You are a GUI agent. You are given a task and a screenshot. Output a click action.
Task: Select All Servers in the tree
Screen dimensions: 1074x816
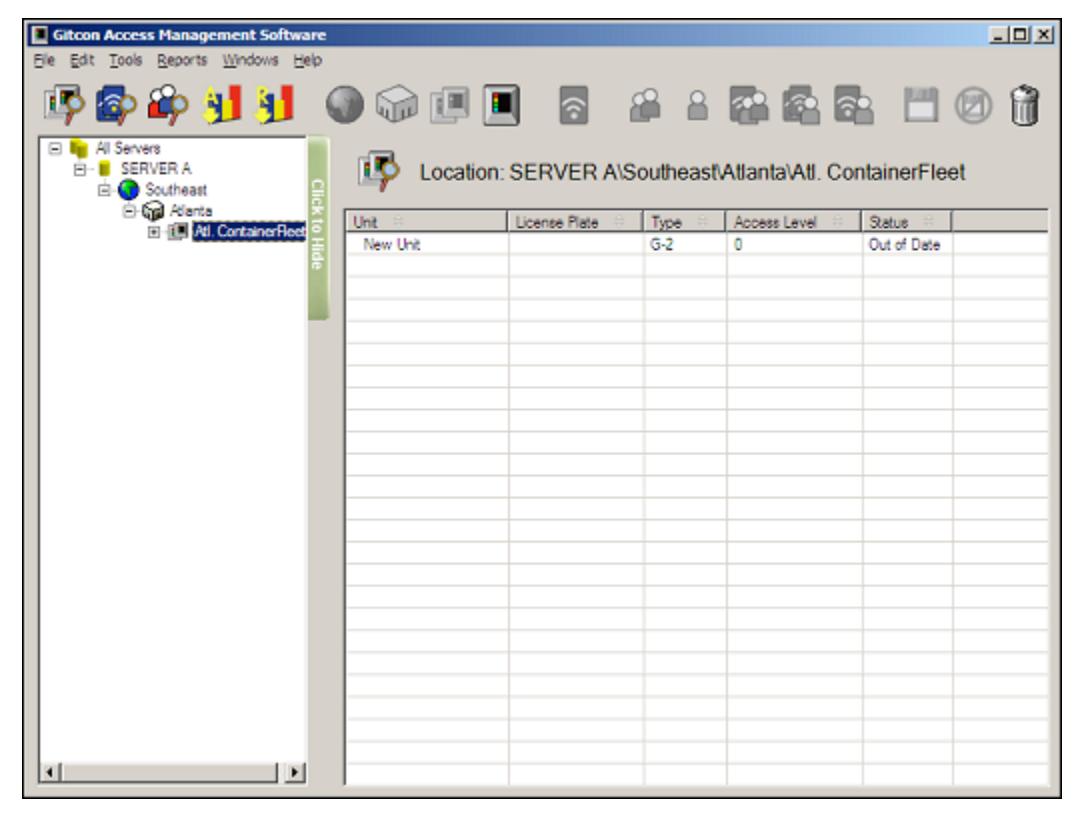click(128, 148)
